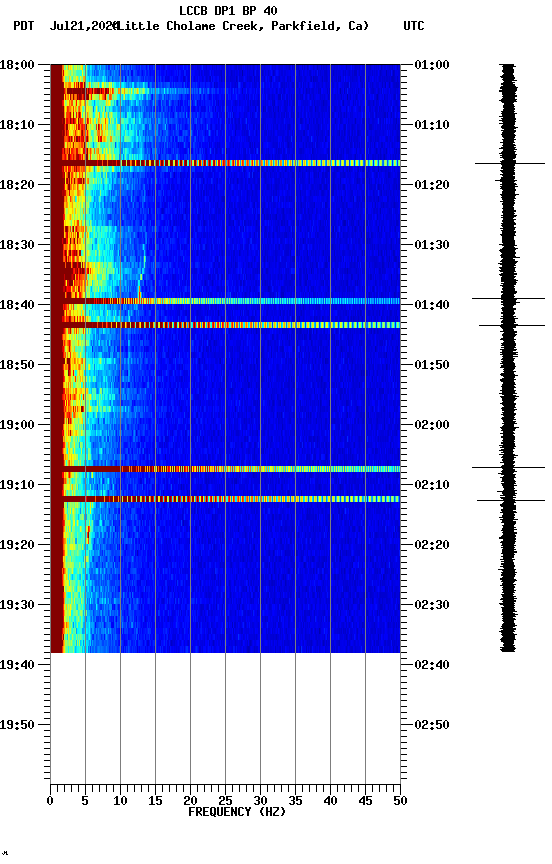Click the '18:10' PDT time label
Screen dimensions: 552x864
click(17, 125)
